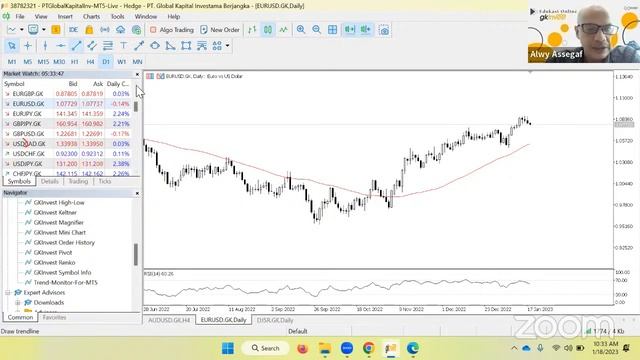Click the golden lock icon in toolbar
The height and width of the screenshot is (360, 640).
coord(89,30)
